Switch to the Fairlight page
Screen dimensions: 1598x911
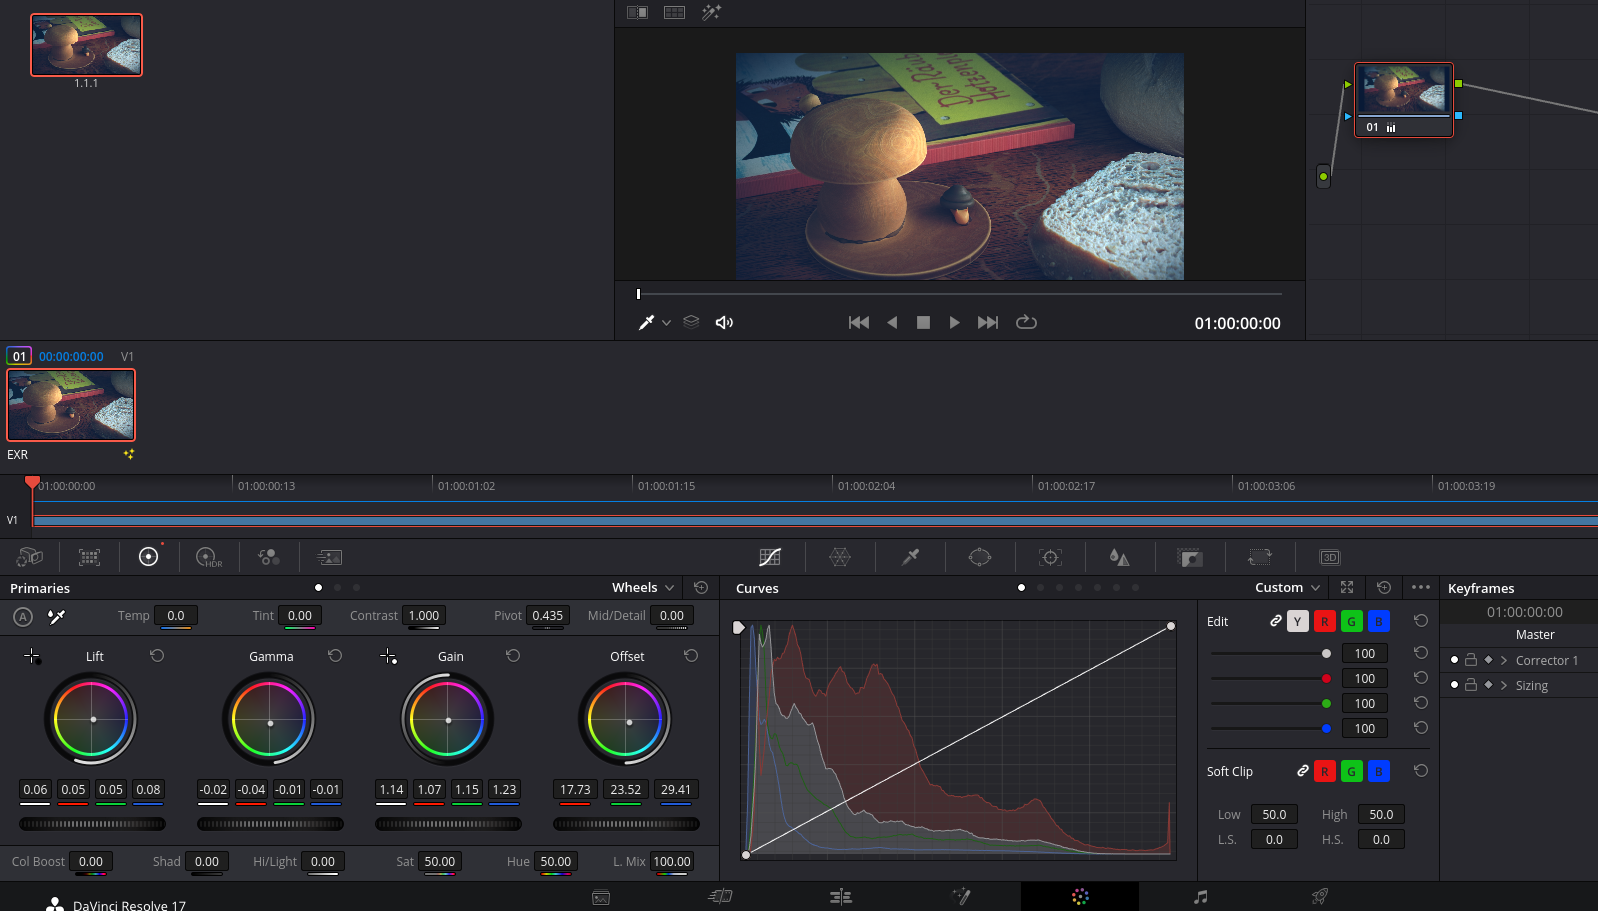pyautogui.click(x=1200, y=897)
